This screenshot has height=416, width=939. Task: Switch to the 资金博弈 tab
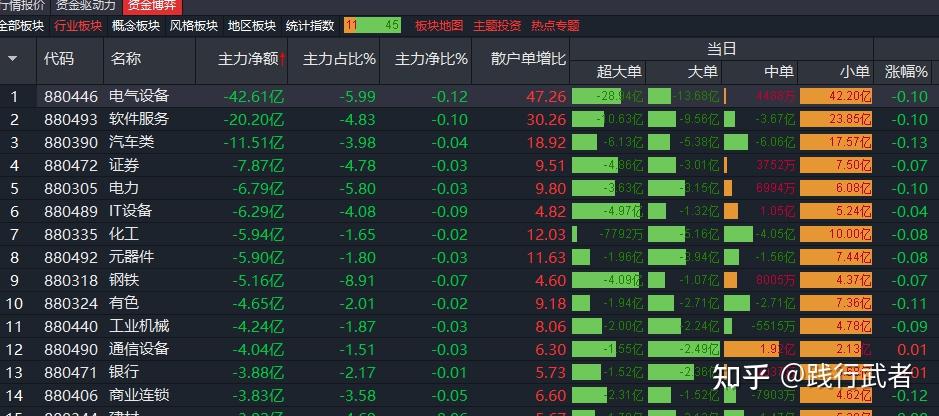(x=151, y=6)
